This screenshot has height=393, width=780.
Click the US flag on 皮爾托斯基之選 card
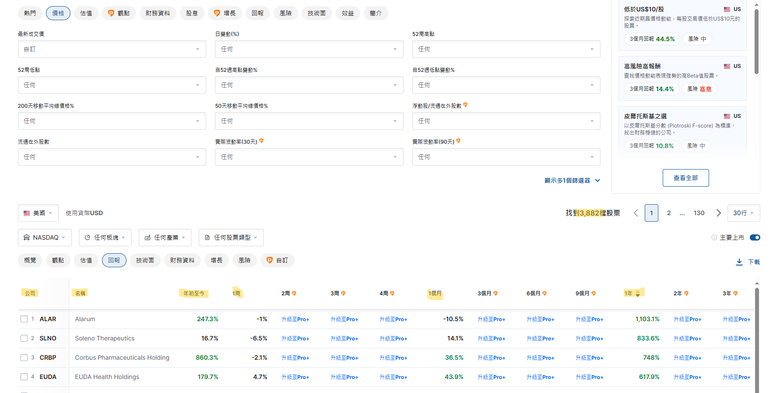click(727, 116)
